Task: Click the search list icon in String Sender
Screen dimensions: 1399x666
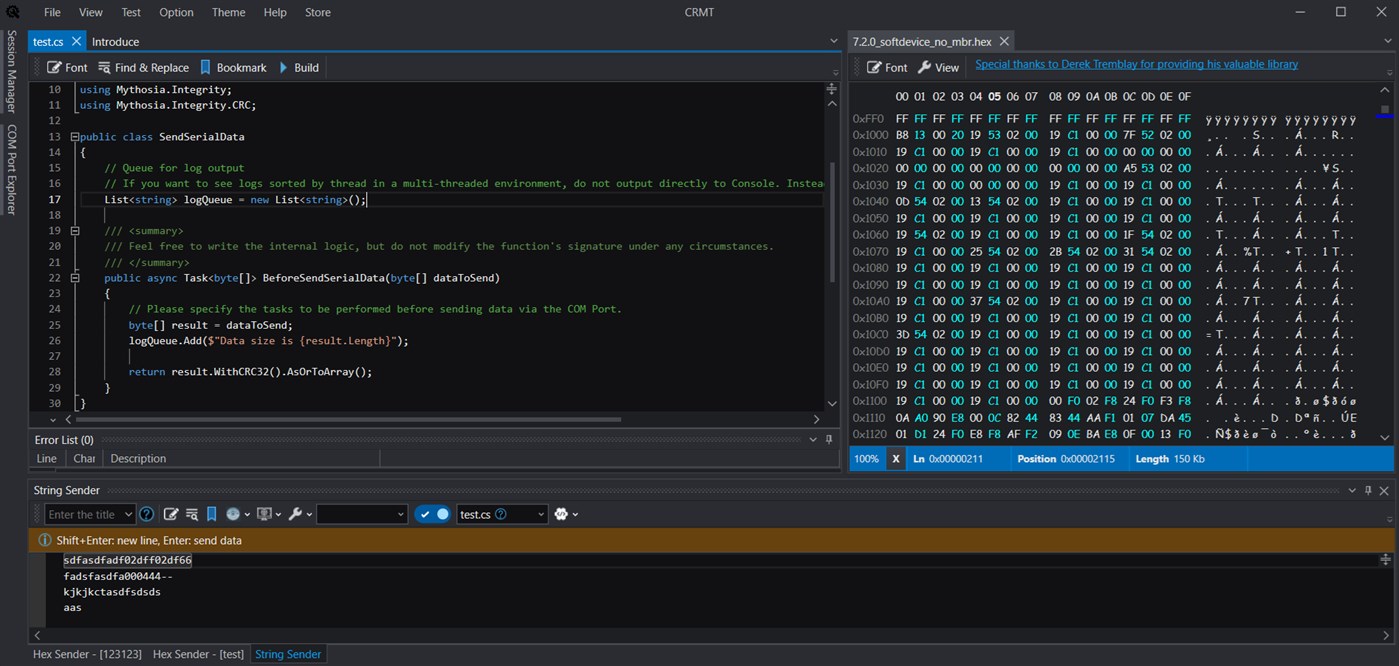Action: 191,514
